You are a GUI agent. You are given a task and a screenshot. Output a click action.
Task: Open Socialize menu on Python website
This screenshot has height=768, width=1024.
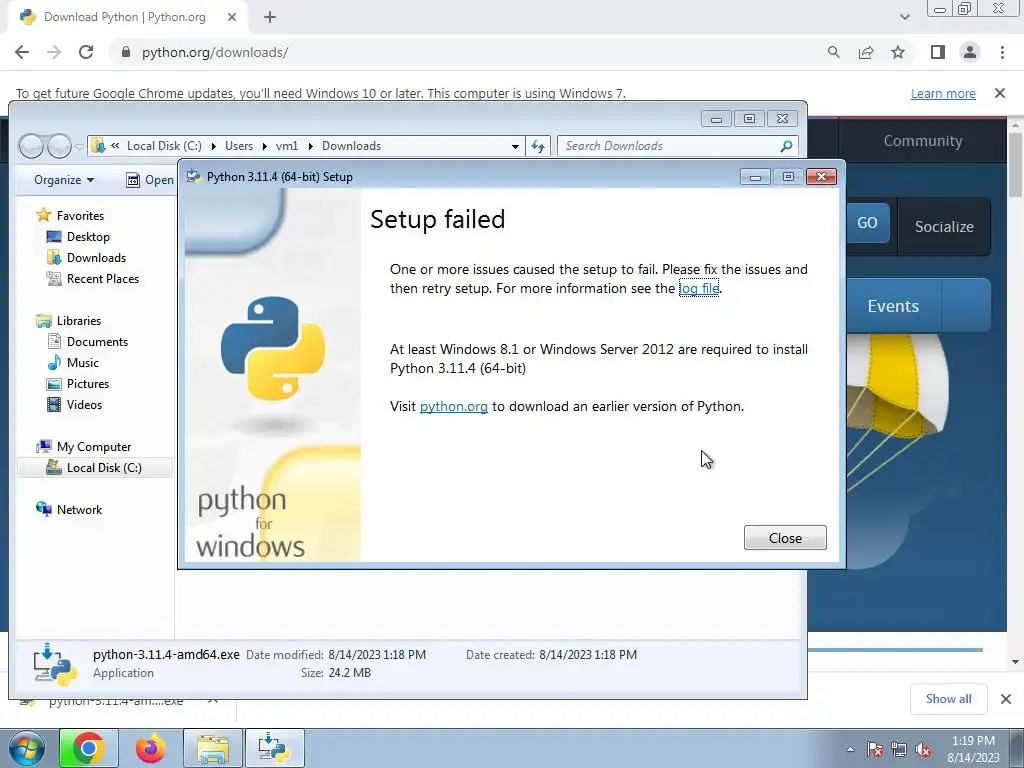(944, 227)
